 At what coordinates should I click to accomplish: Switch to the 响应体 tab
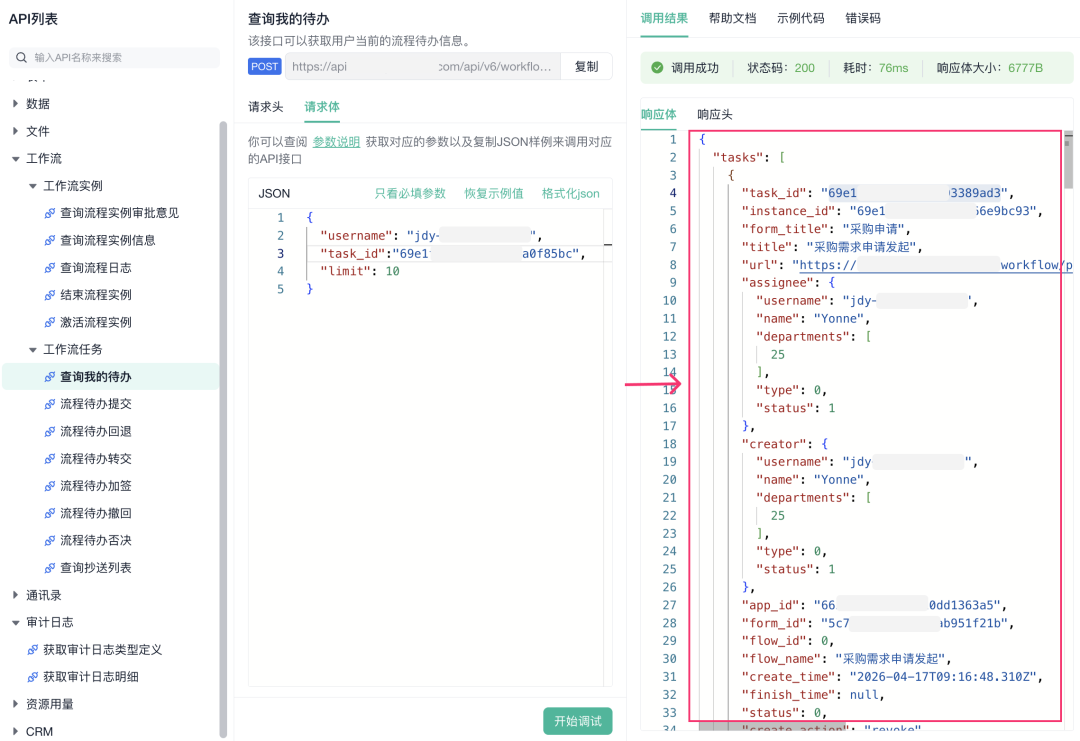pos(658,114)
